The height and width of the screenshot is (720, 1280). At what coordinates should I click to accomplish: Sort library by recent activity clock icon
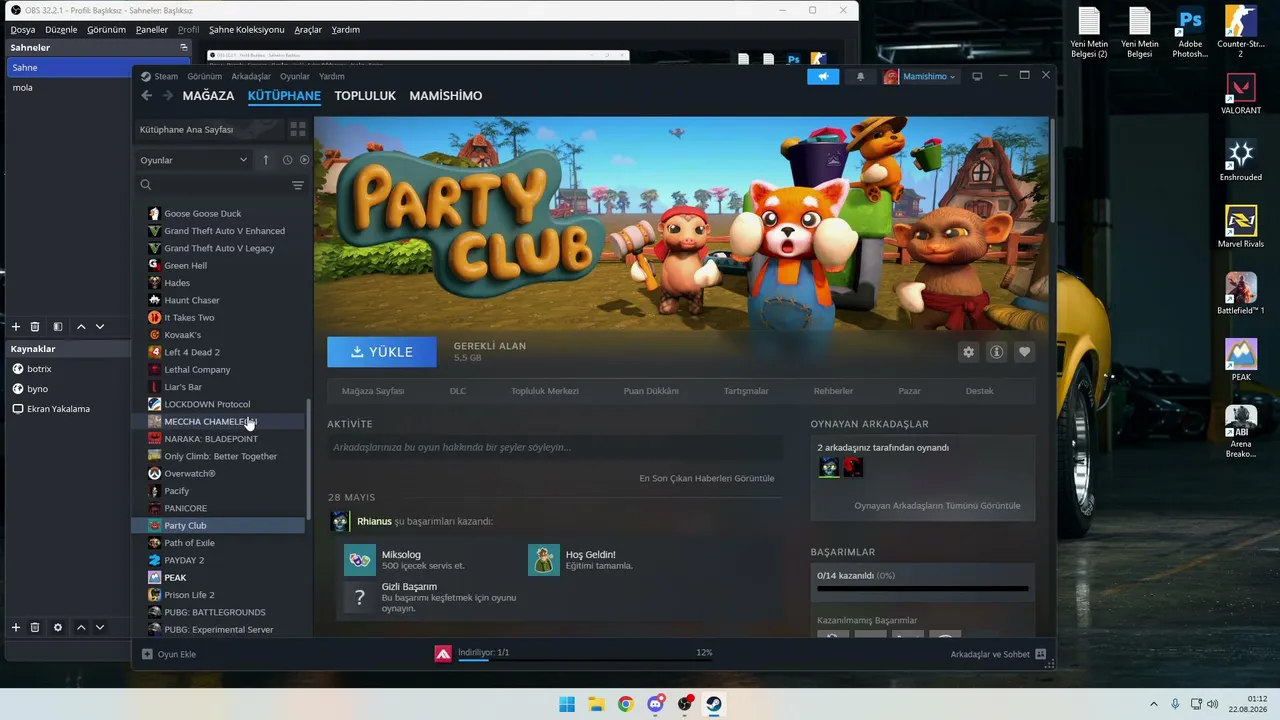tap(287, 160)
